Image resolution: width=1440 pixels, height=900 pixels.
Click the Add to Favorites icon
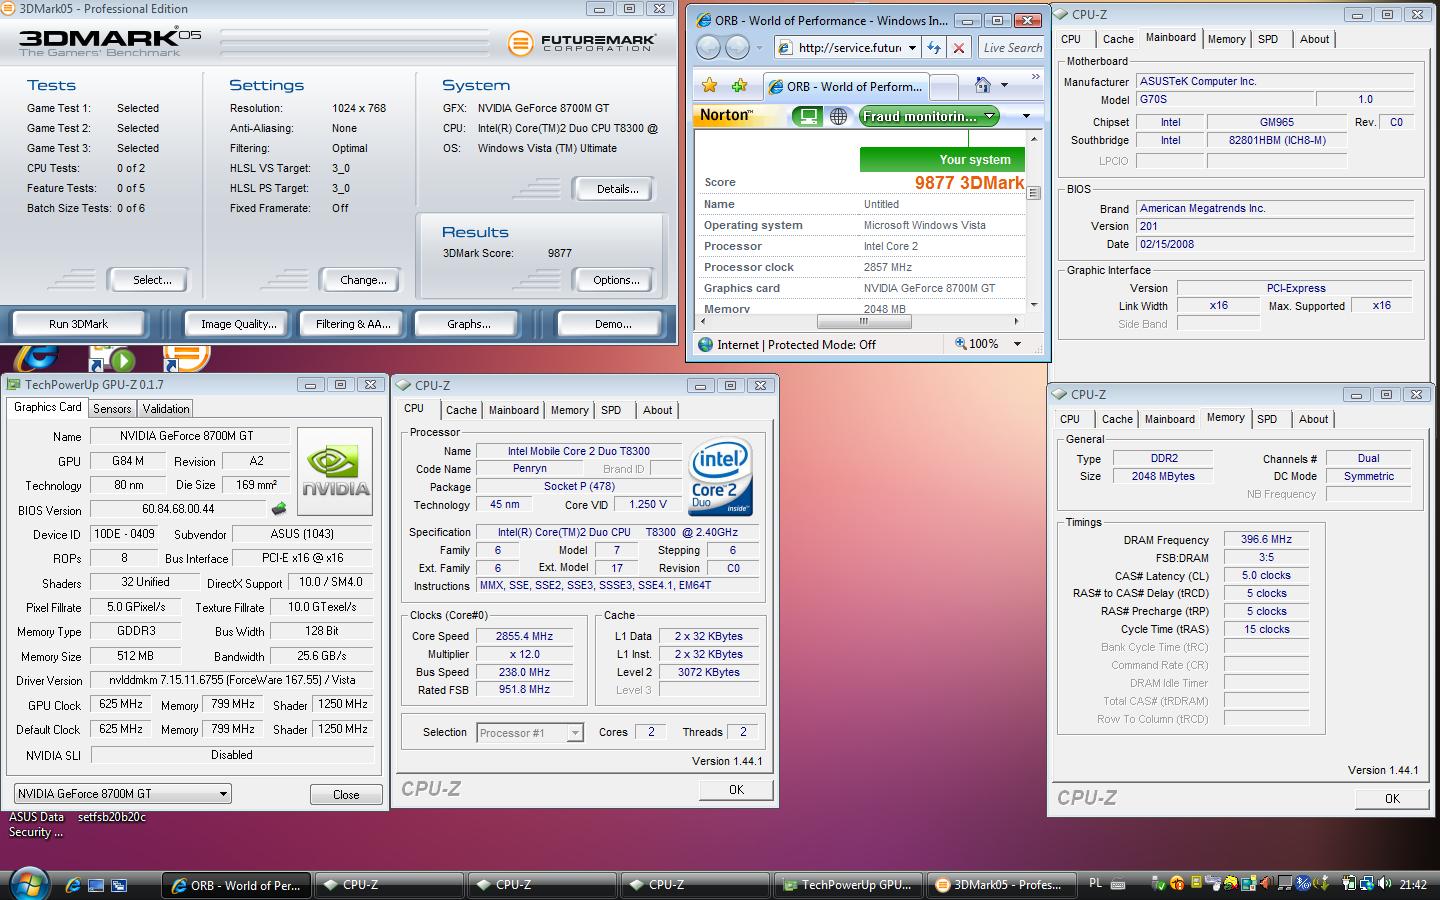coord(740,86)
